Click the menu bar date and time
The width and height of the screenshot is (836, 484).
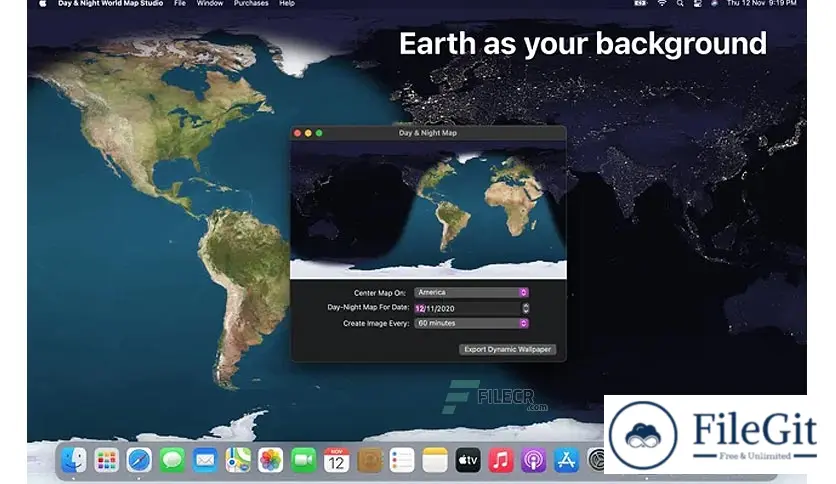(761, 3)
